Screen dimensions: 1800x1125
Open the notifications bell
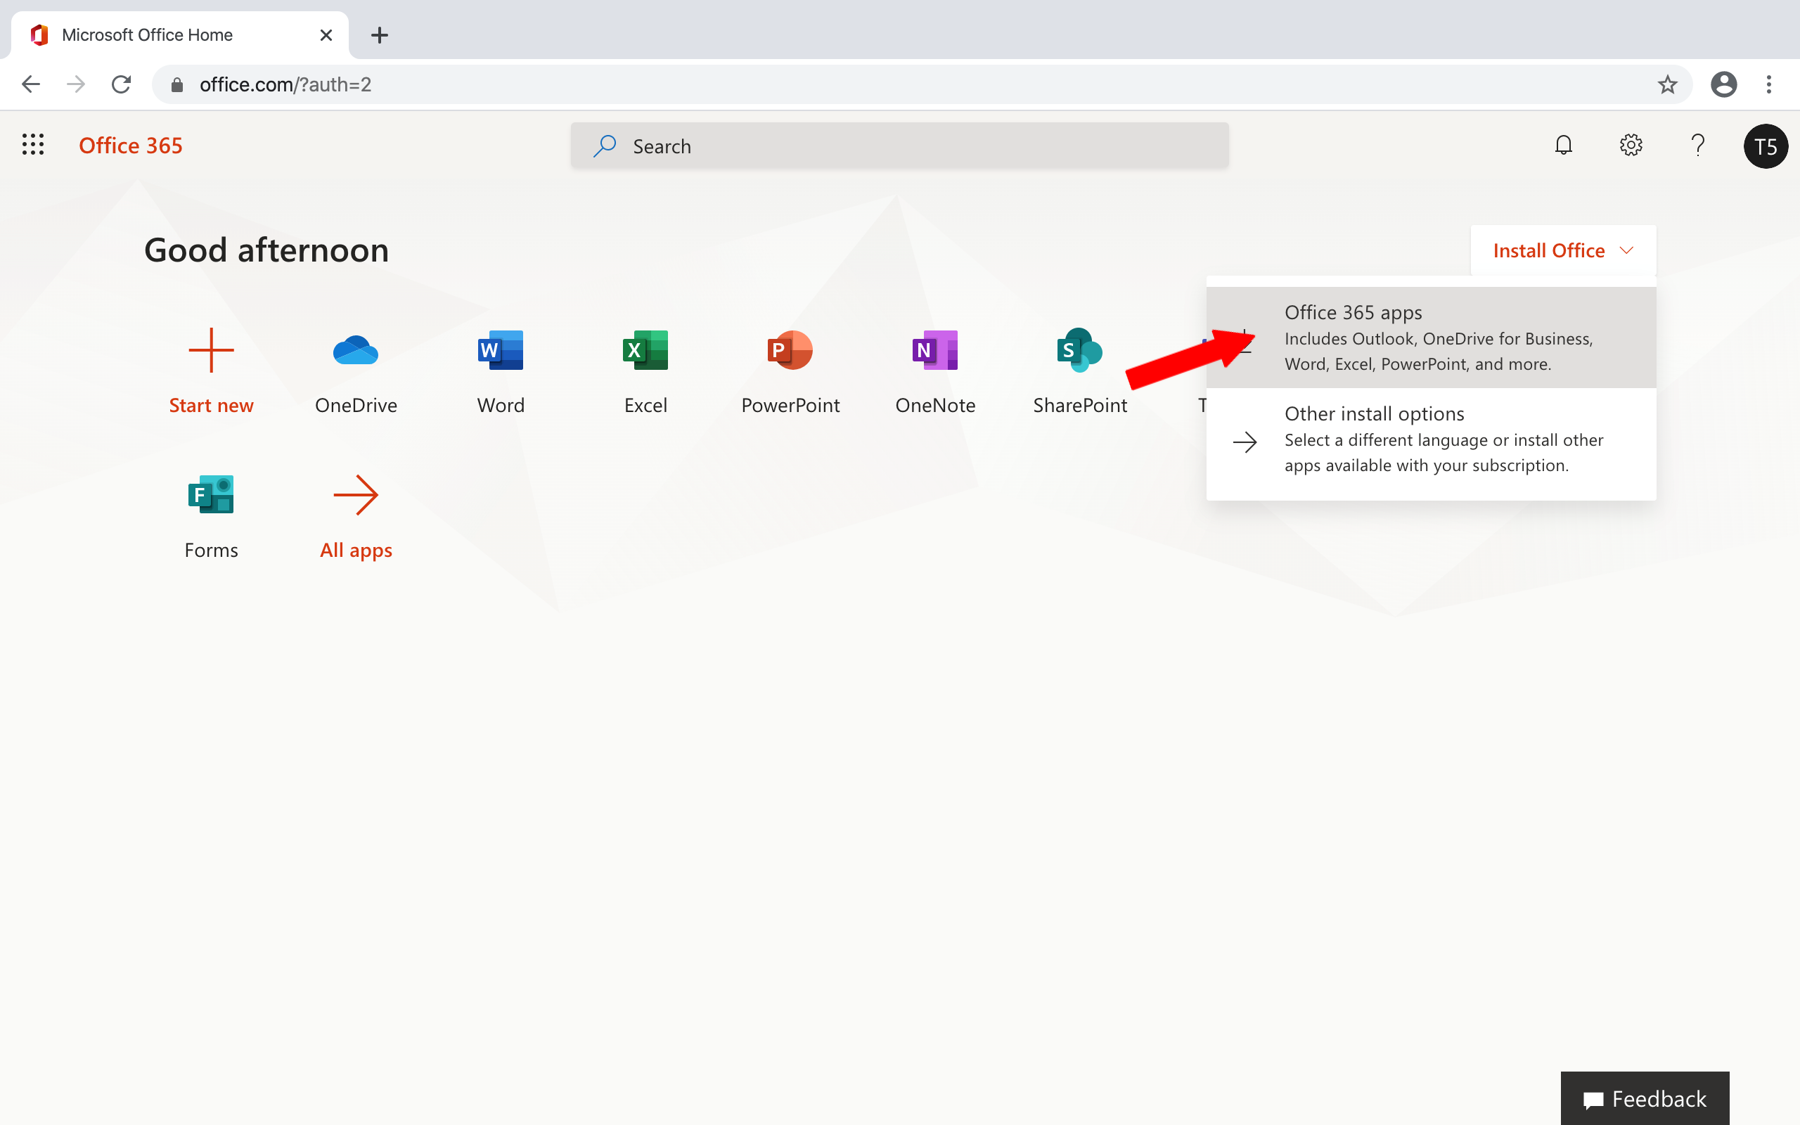(x=1563, y=145)
